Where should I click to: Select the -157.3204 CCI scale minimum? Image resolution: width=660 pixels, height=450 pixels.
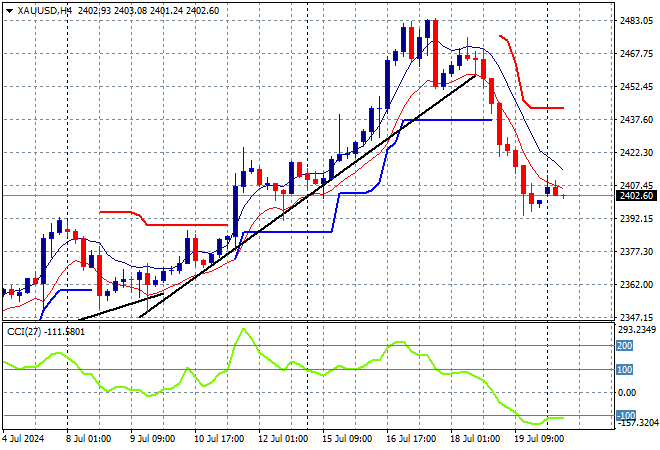[x=637, y=422]
